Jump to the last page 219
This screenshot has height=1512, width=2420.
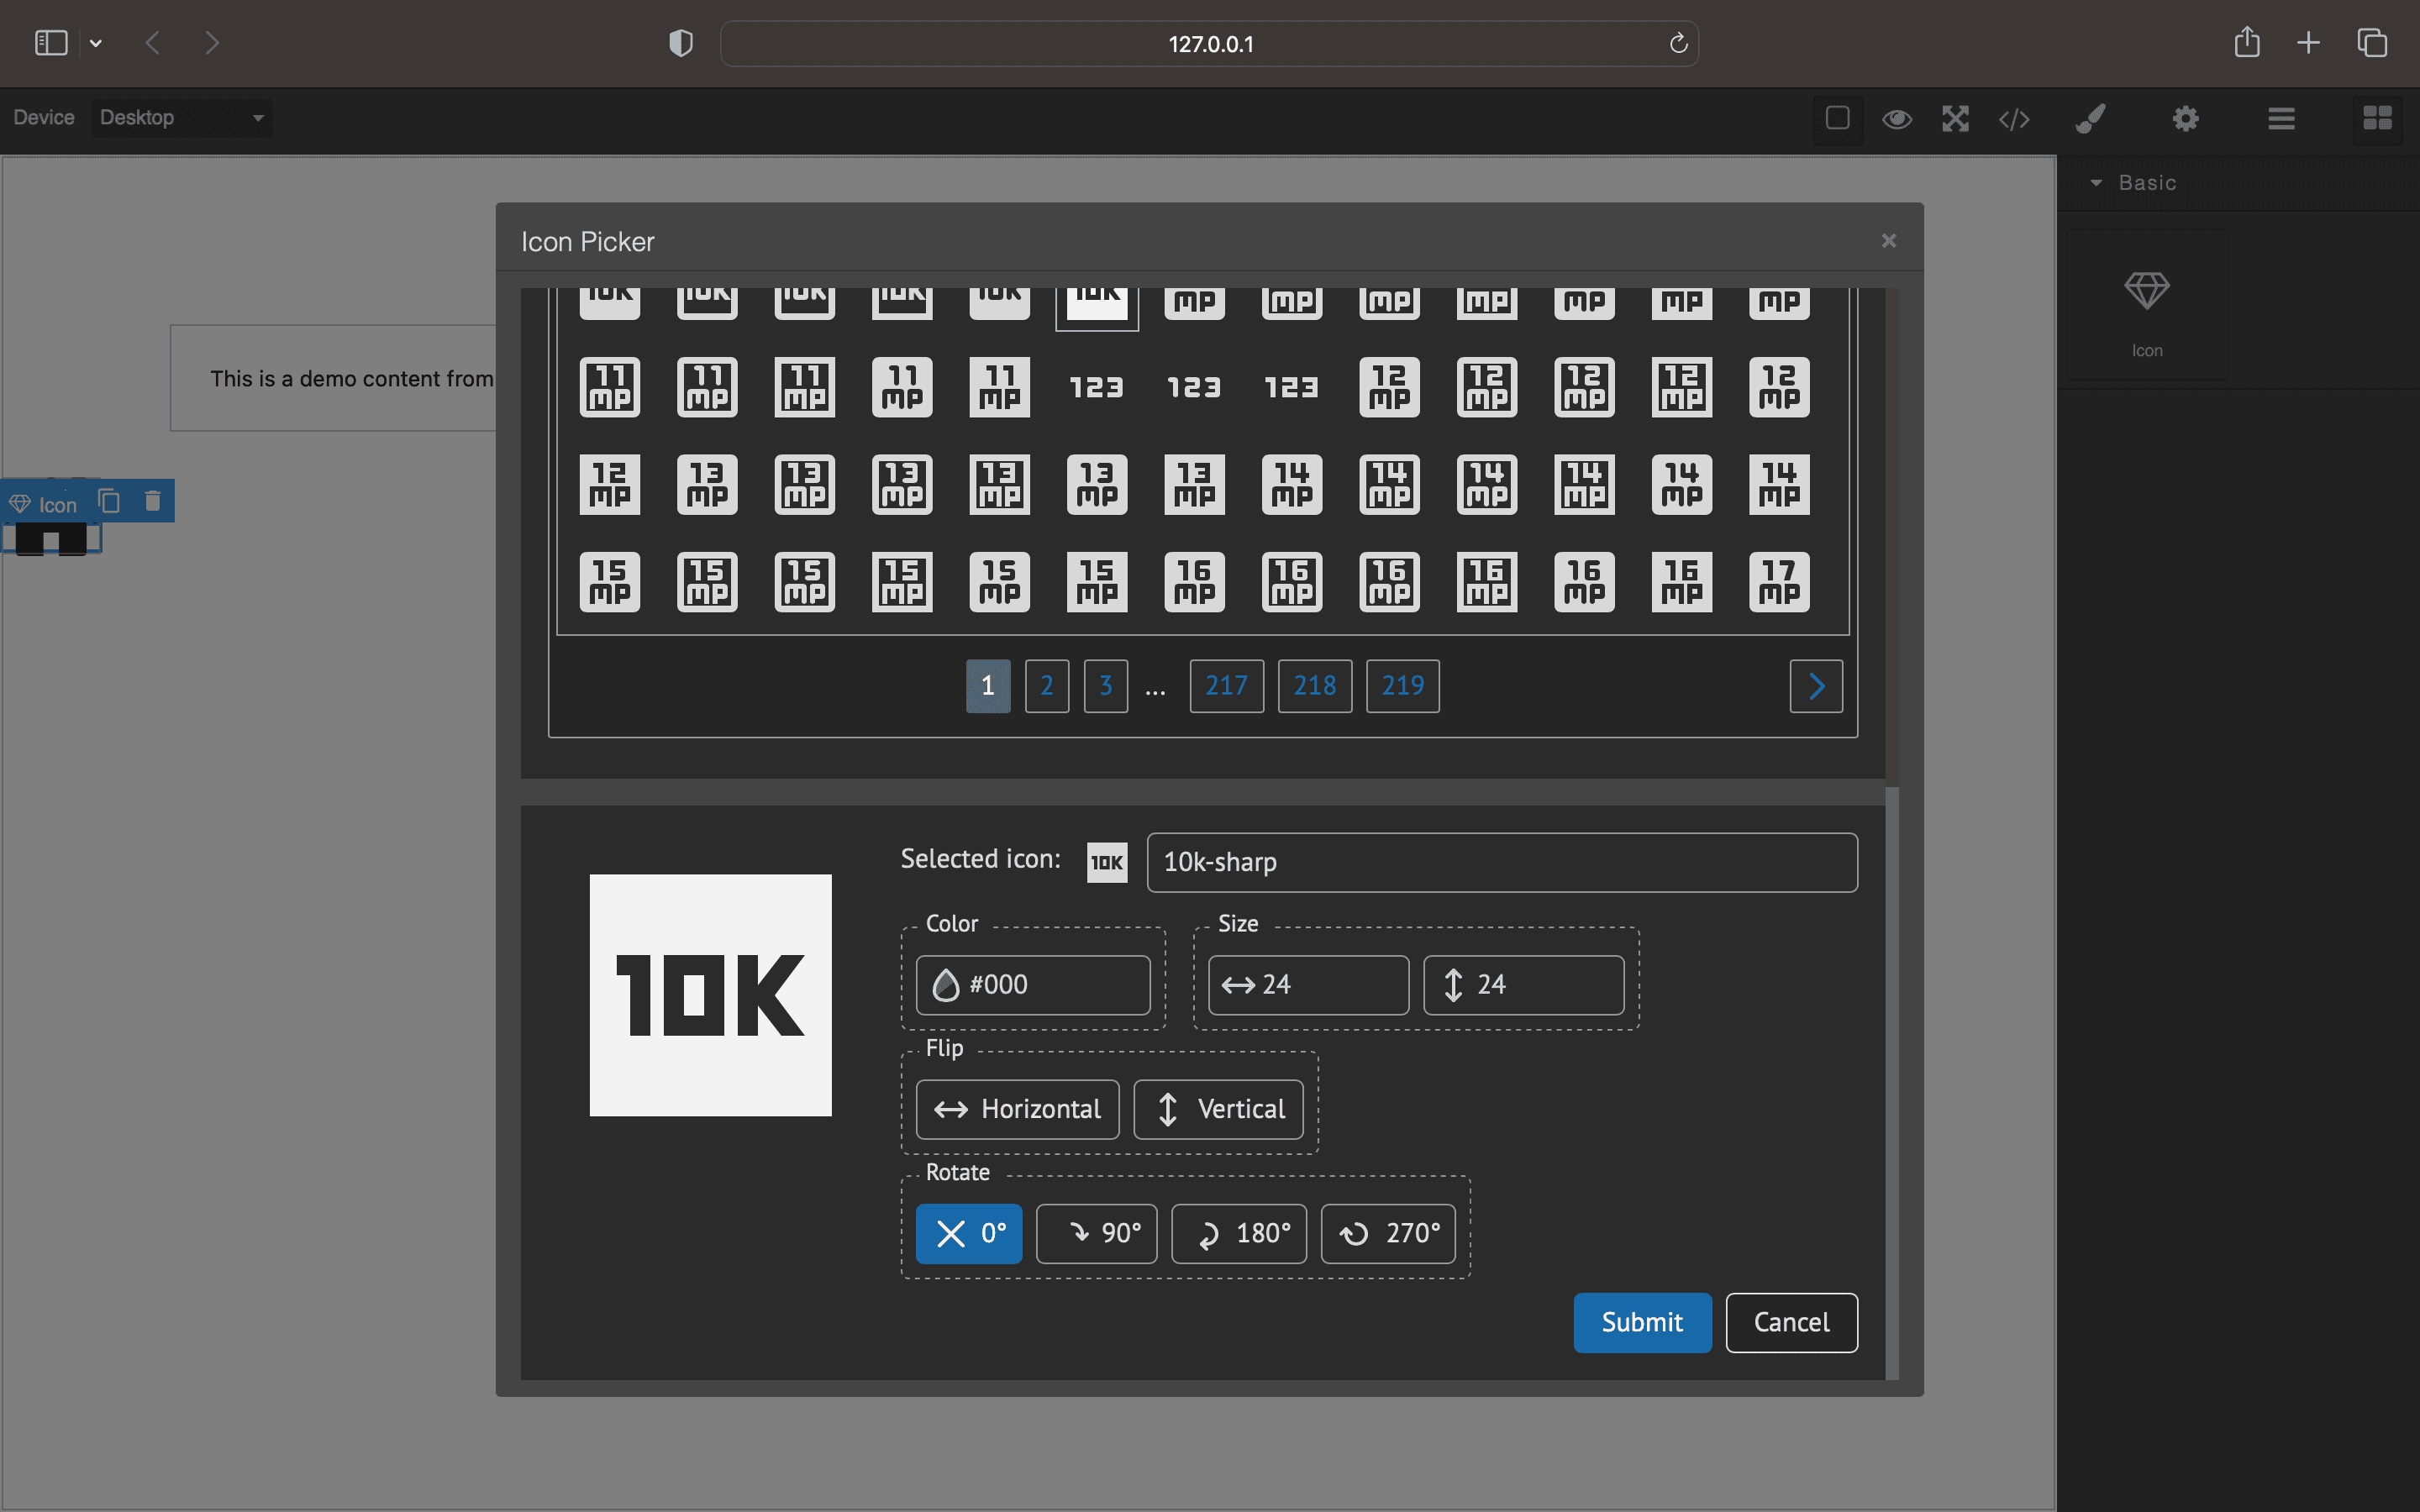click(1403, 686)
